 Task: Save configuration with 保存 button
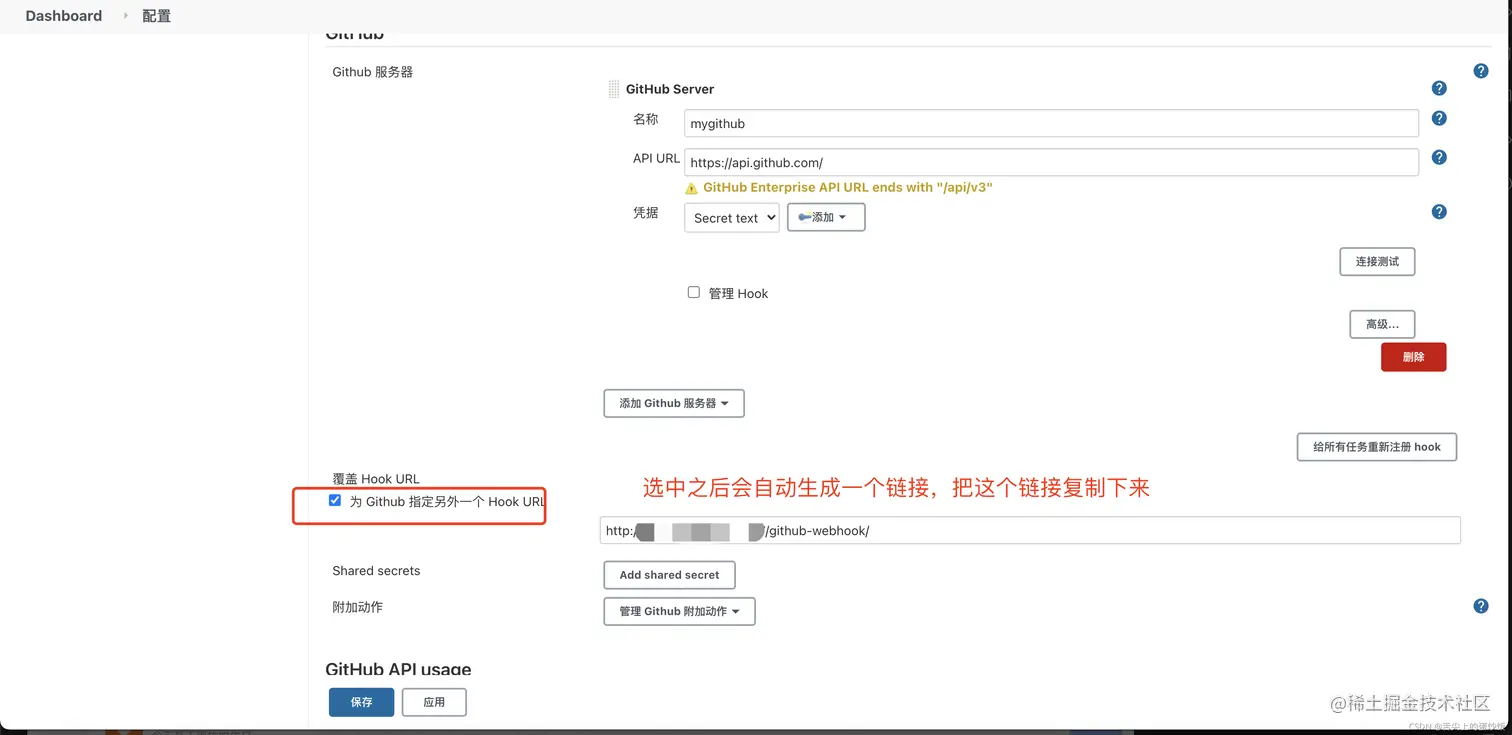click(x=361, y=702)
